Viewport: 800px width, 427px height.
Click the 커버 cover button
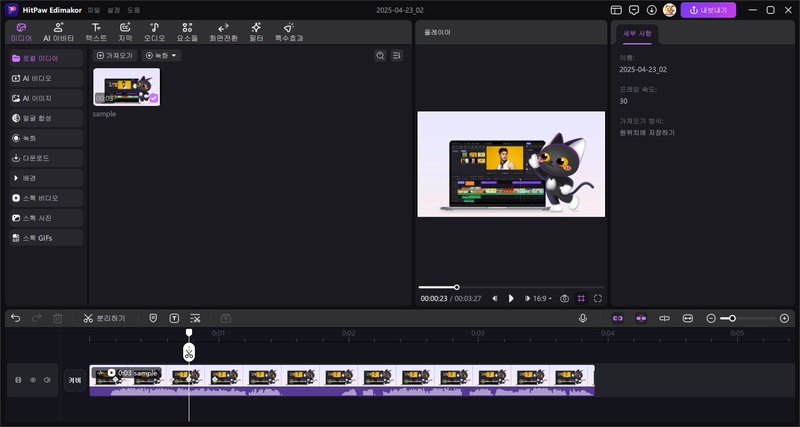[75, 380]
